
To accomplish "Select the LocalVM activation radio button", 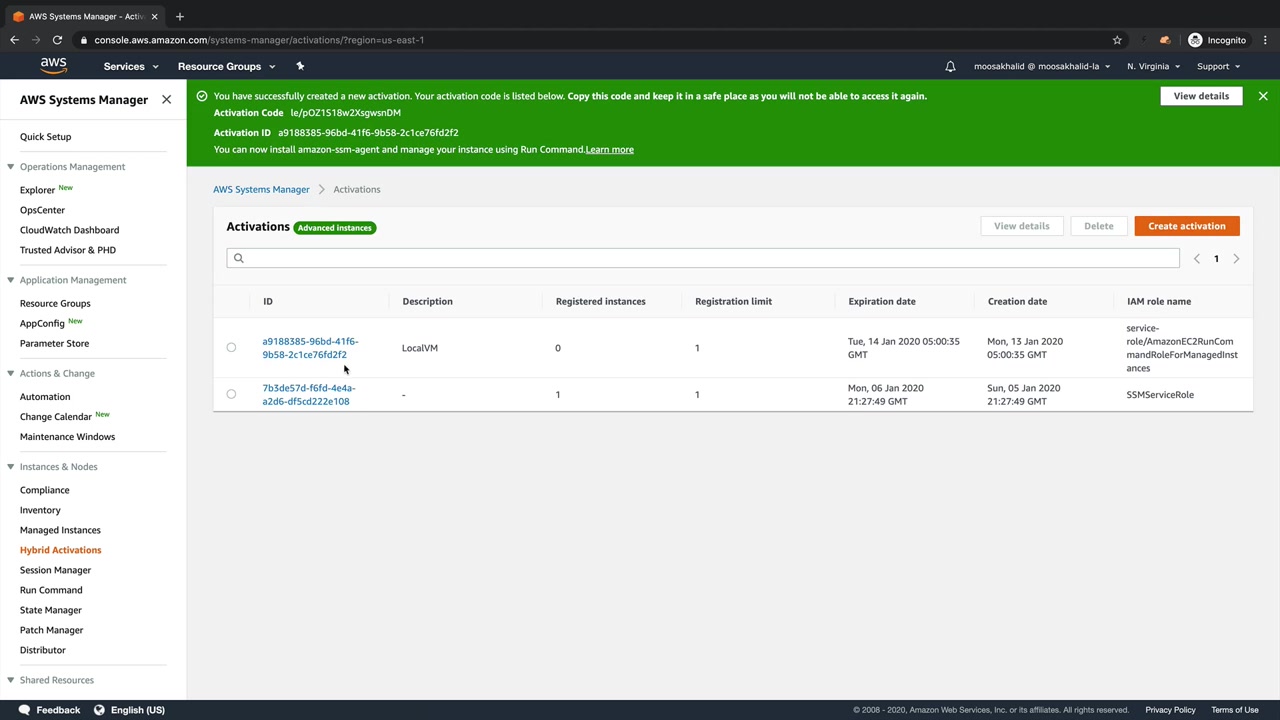I will 231,348.
